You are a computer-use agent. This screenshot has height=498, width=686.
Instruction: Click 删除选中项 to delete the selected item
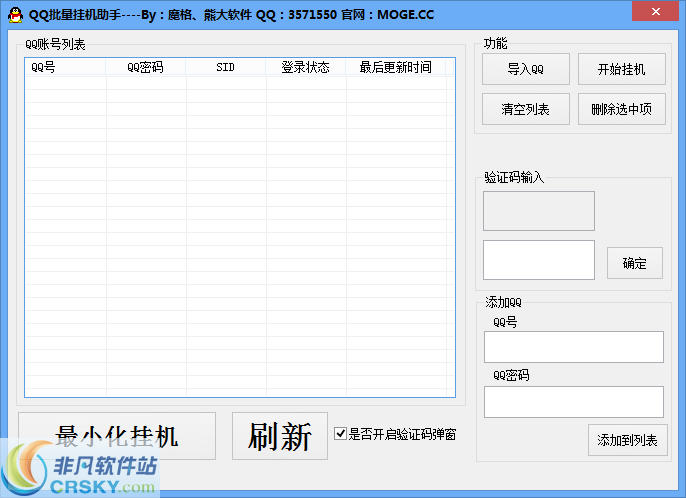pyautogui.click(x=621, y=109)
